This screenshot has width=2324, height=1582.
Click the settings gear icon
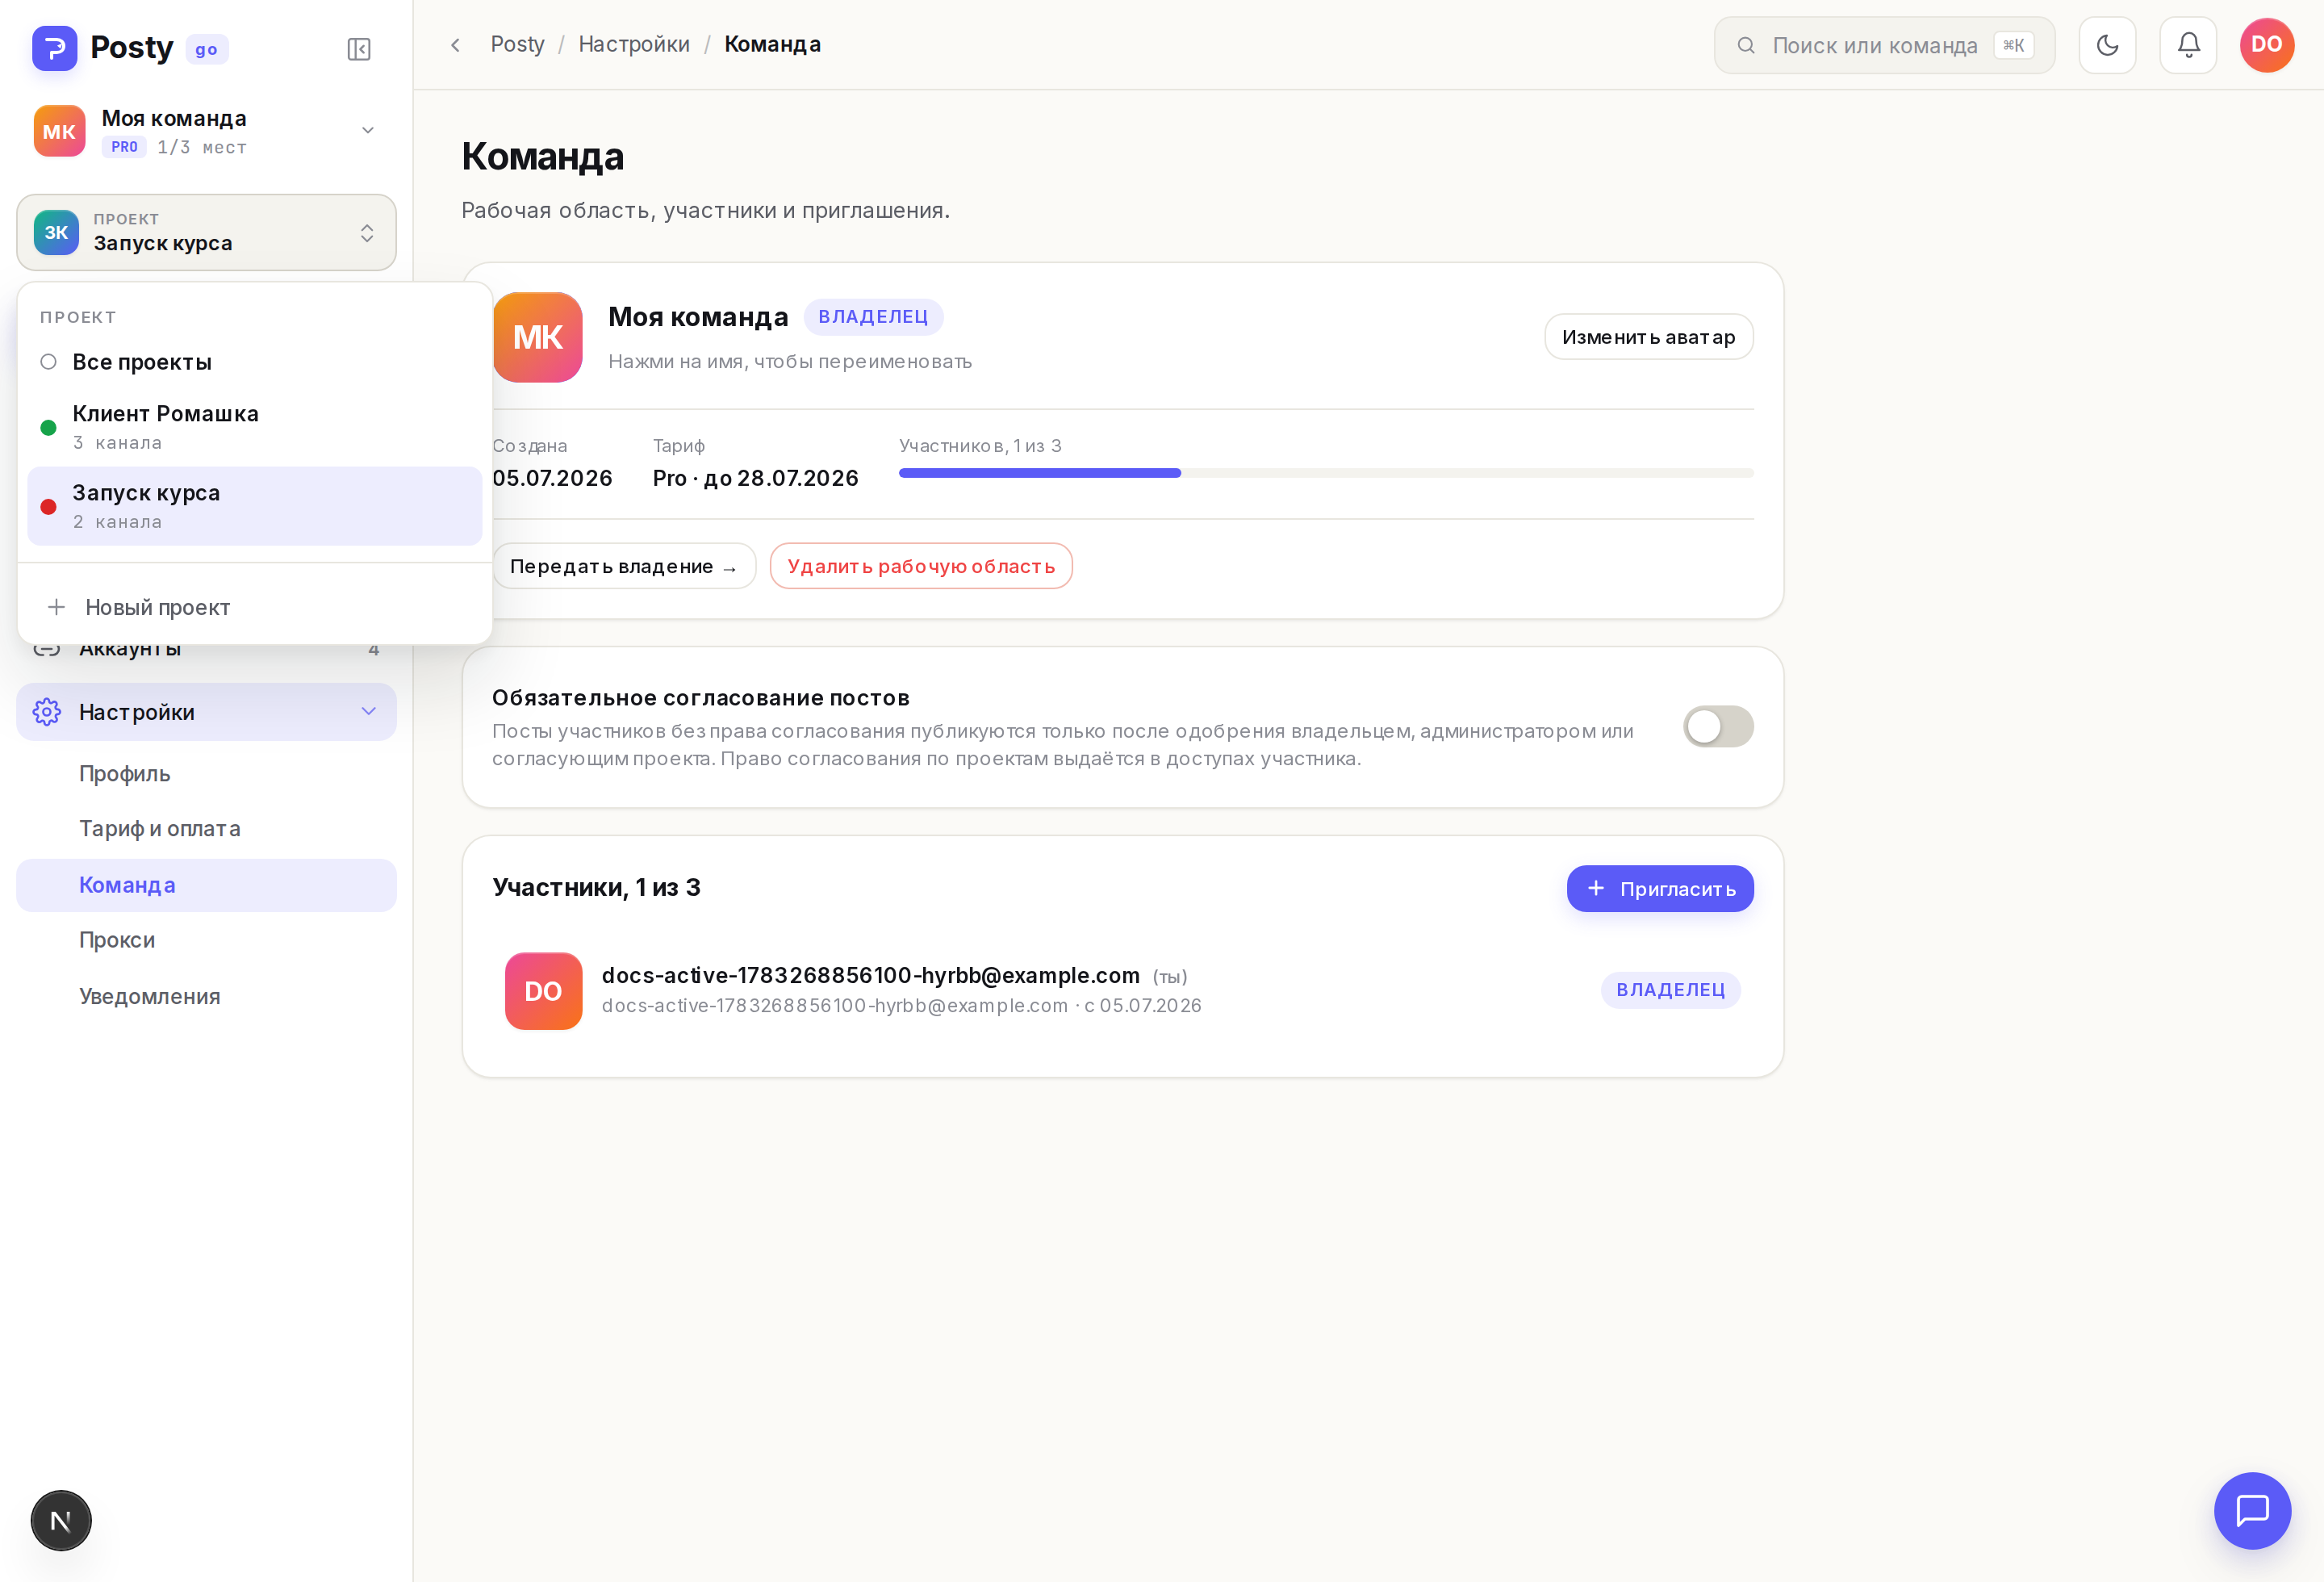[x=47, y=712]
